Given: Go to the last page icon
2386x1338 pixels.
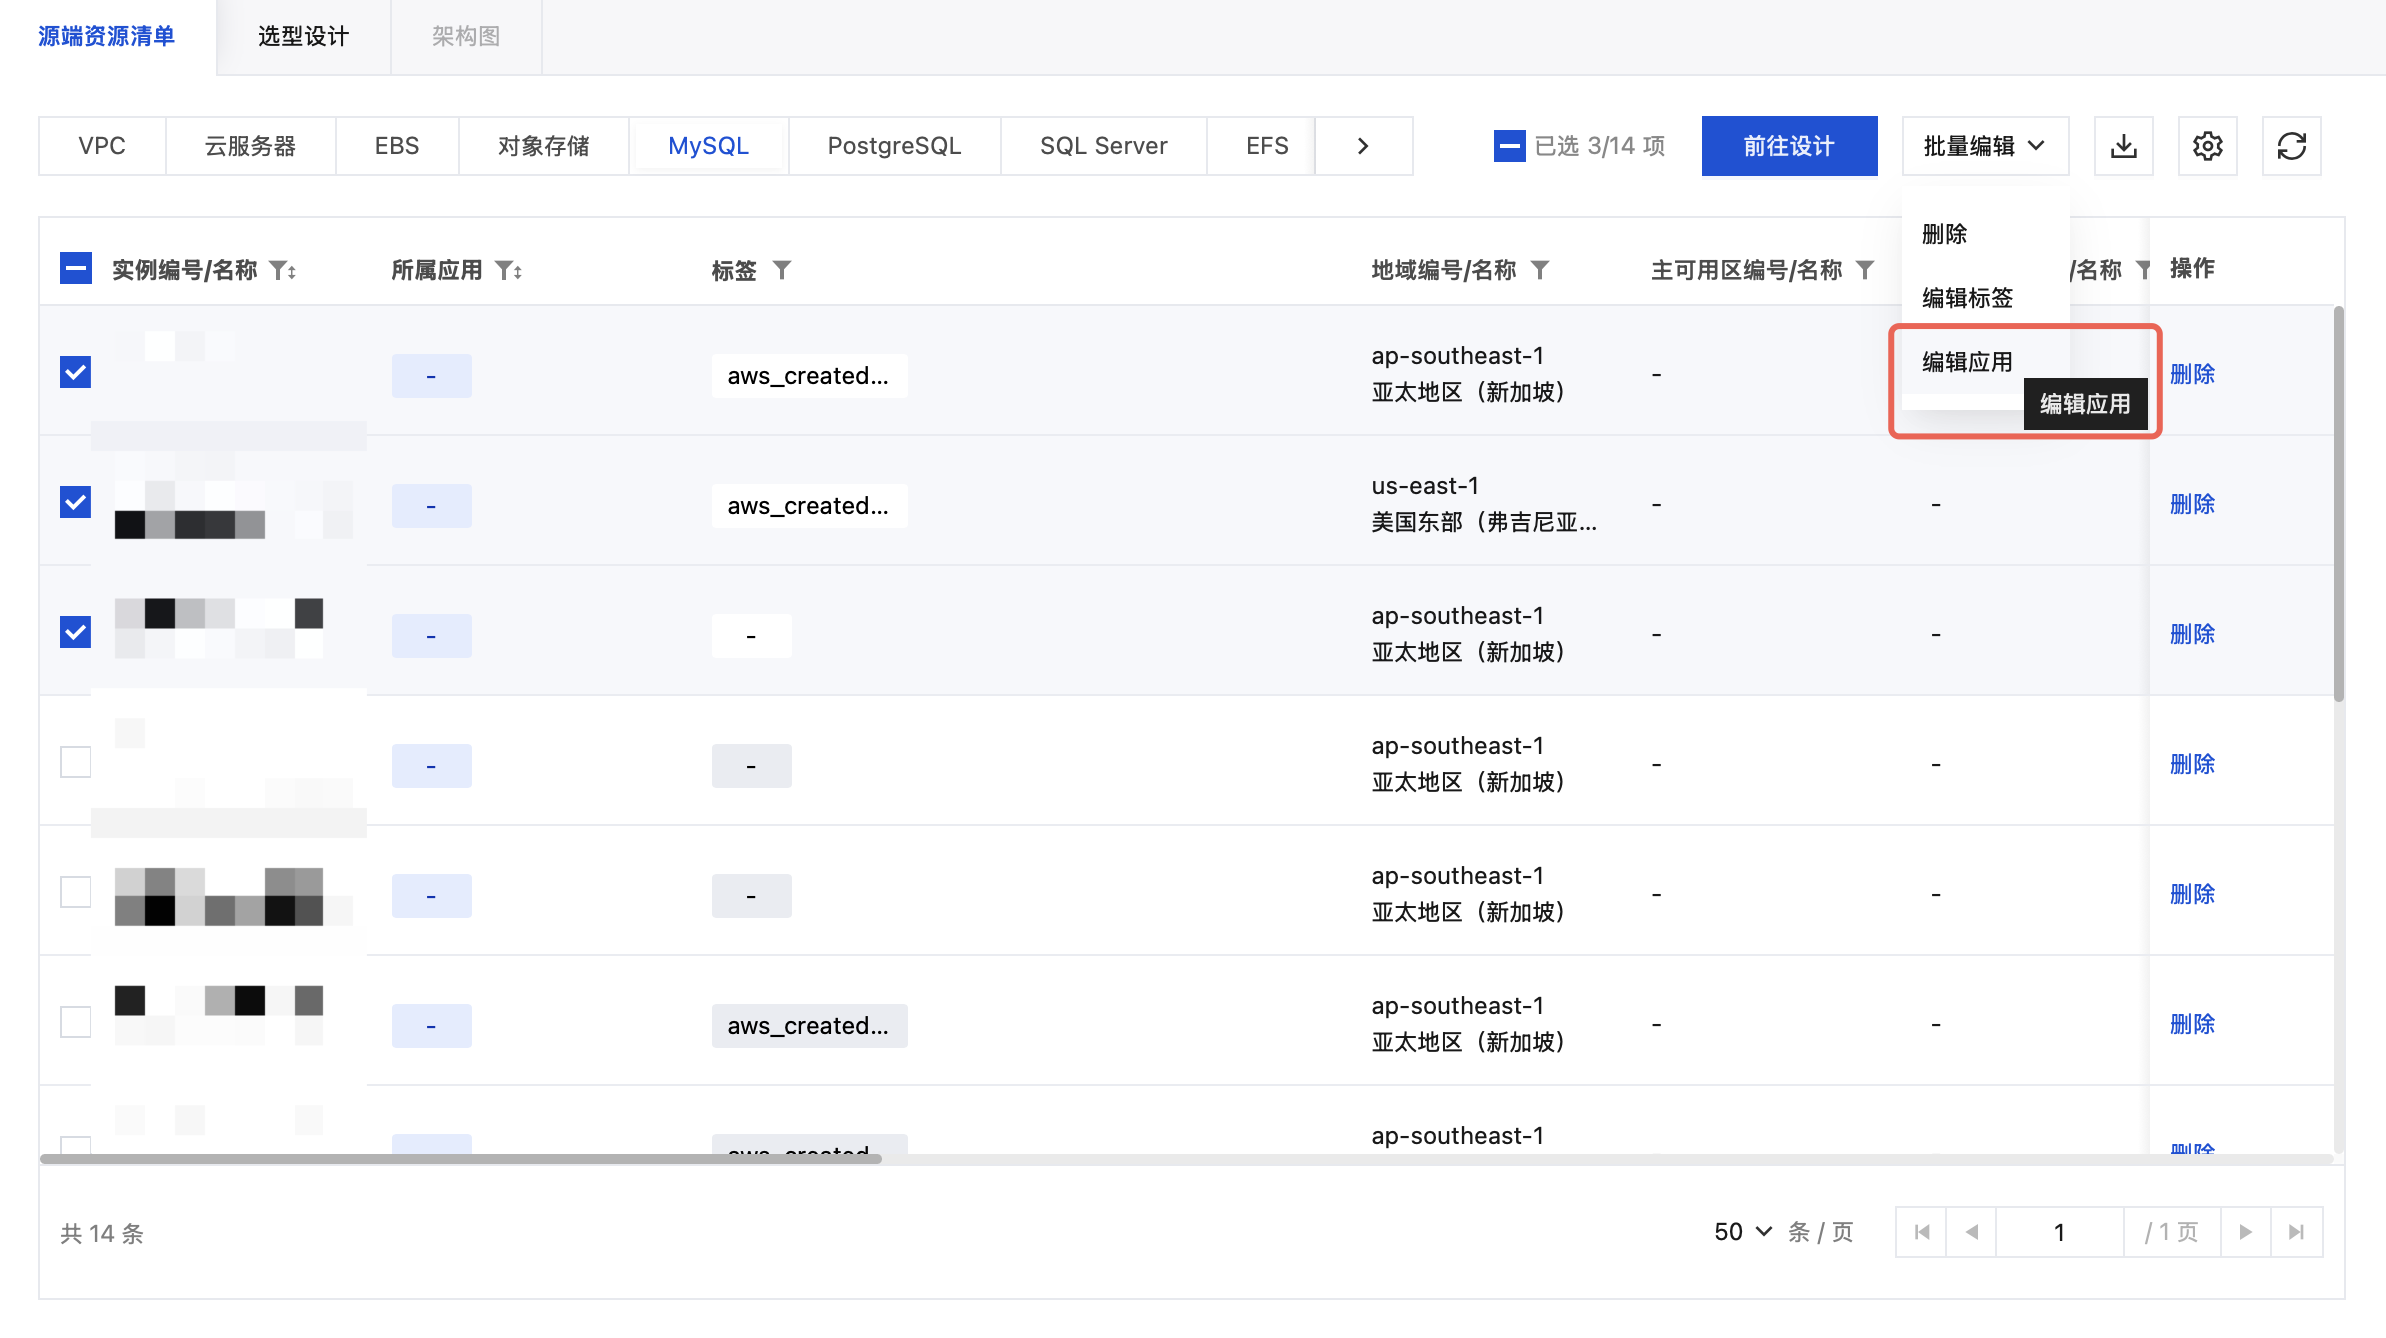Looking at the screenshot, I should tap(2296, 1232).
